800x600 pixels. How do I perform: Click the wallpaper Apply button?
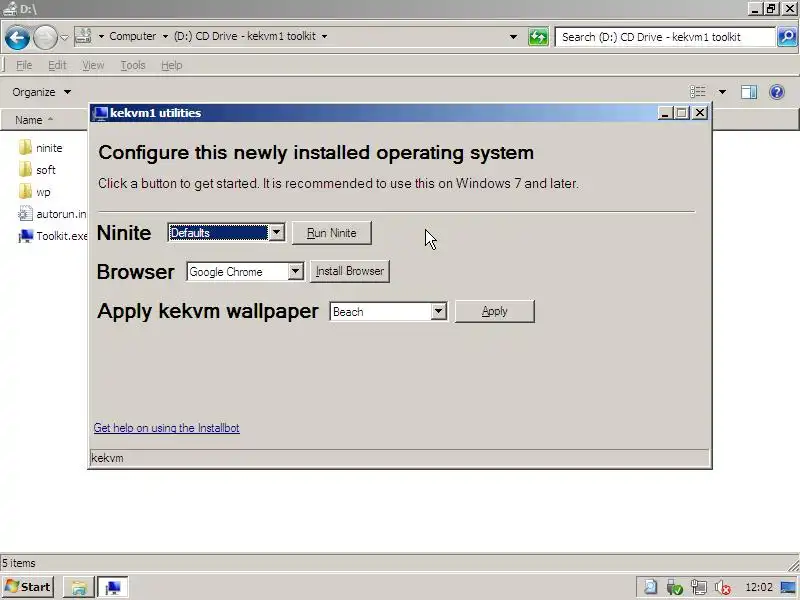click(495, 311)
